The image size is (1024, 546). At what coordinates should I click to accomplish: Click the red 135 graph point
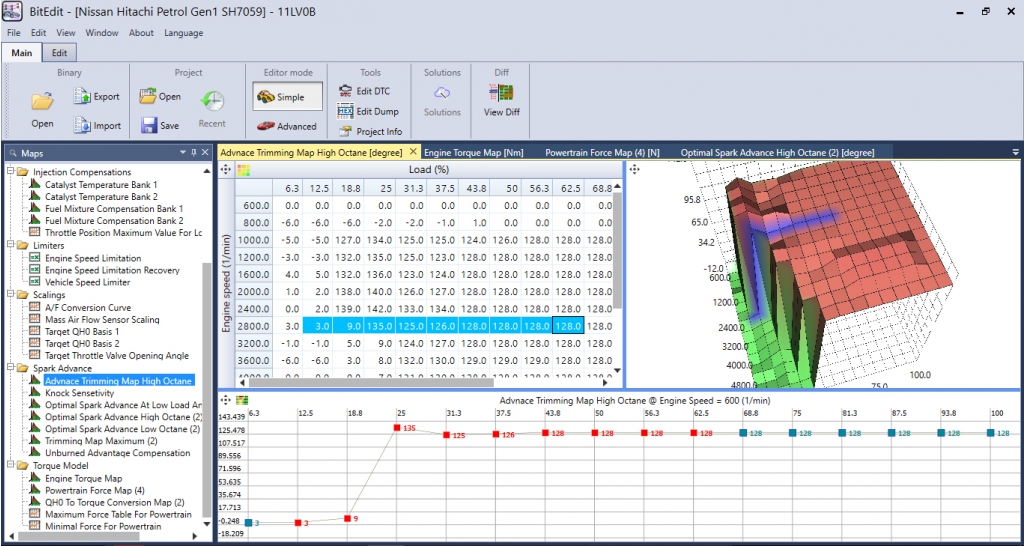pos(396,428)
